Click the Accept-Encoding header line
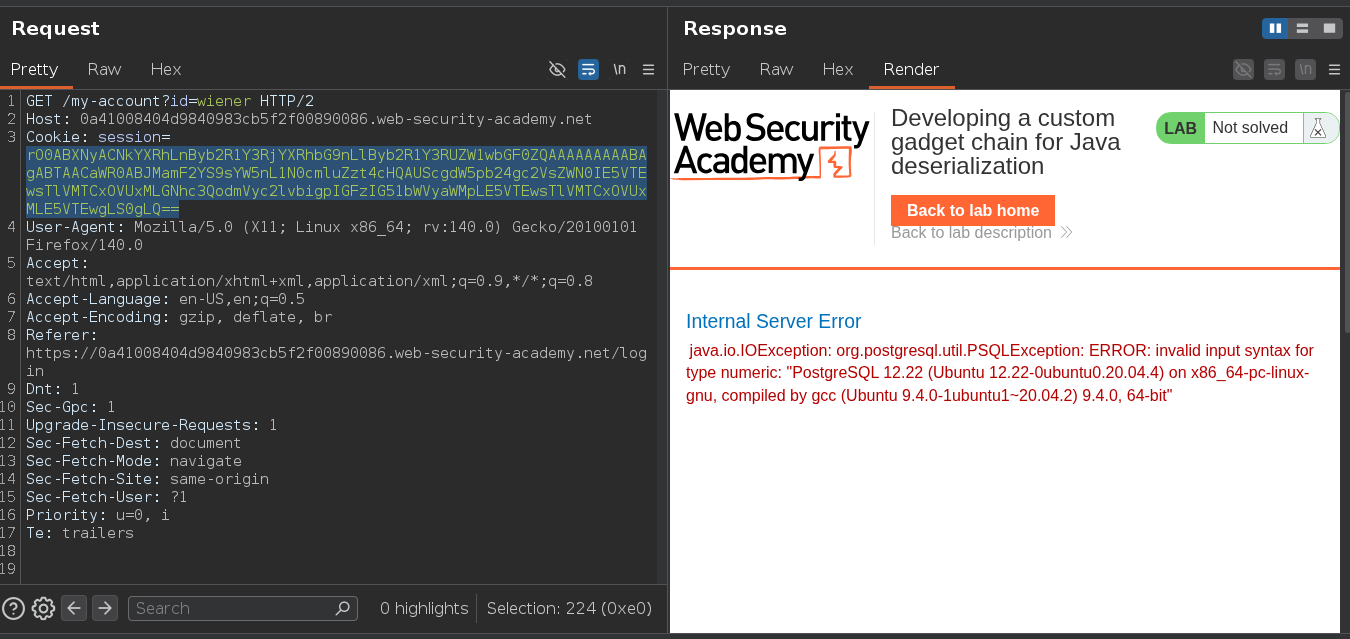 (x=179, y=317)
